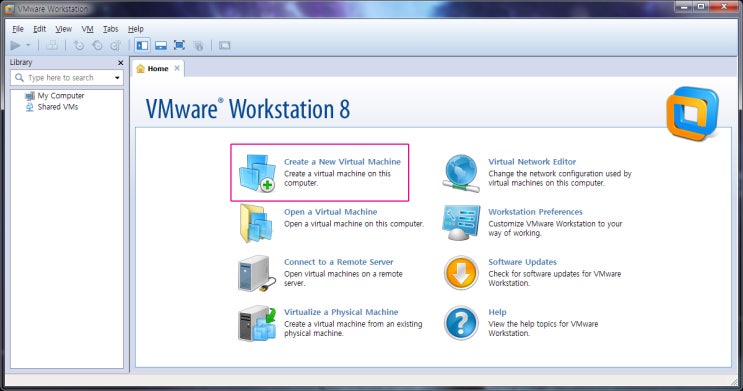
Task: Click the Power On play toolbar button
Action: (x=15, y=45)
